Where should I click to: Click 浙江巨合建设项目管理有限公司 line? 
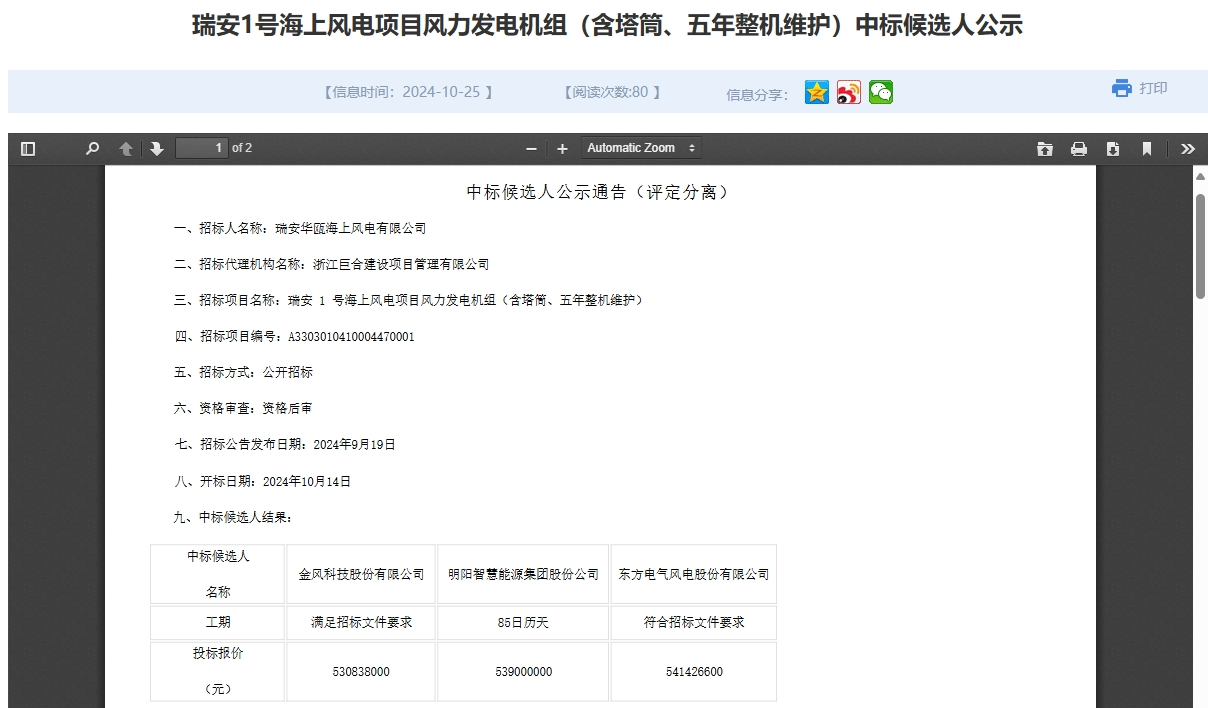tap(332, 264)
